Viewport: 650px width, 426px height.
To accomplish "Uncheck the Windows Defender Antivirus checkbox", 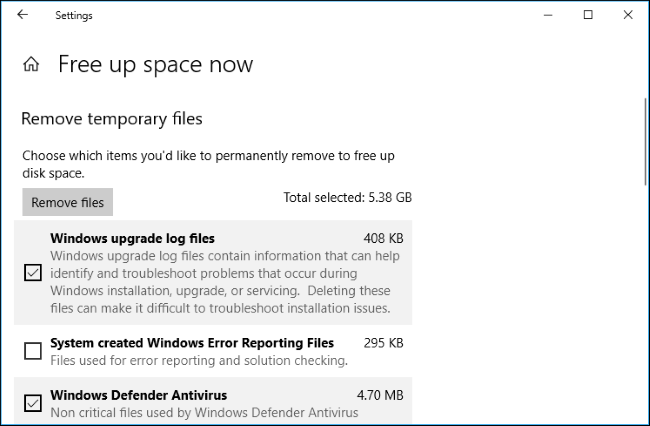I will (x=33, y=403).
